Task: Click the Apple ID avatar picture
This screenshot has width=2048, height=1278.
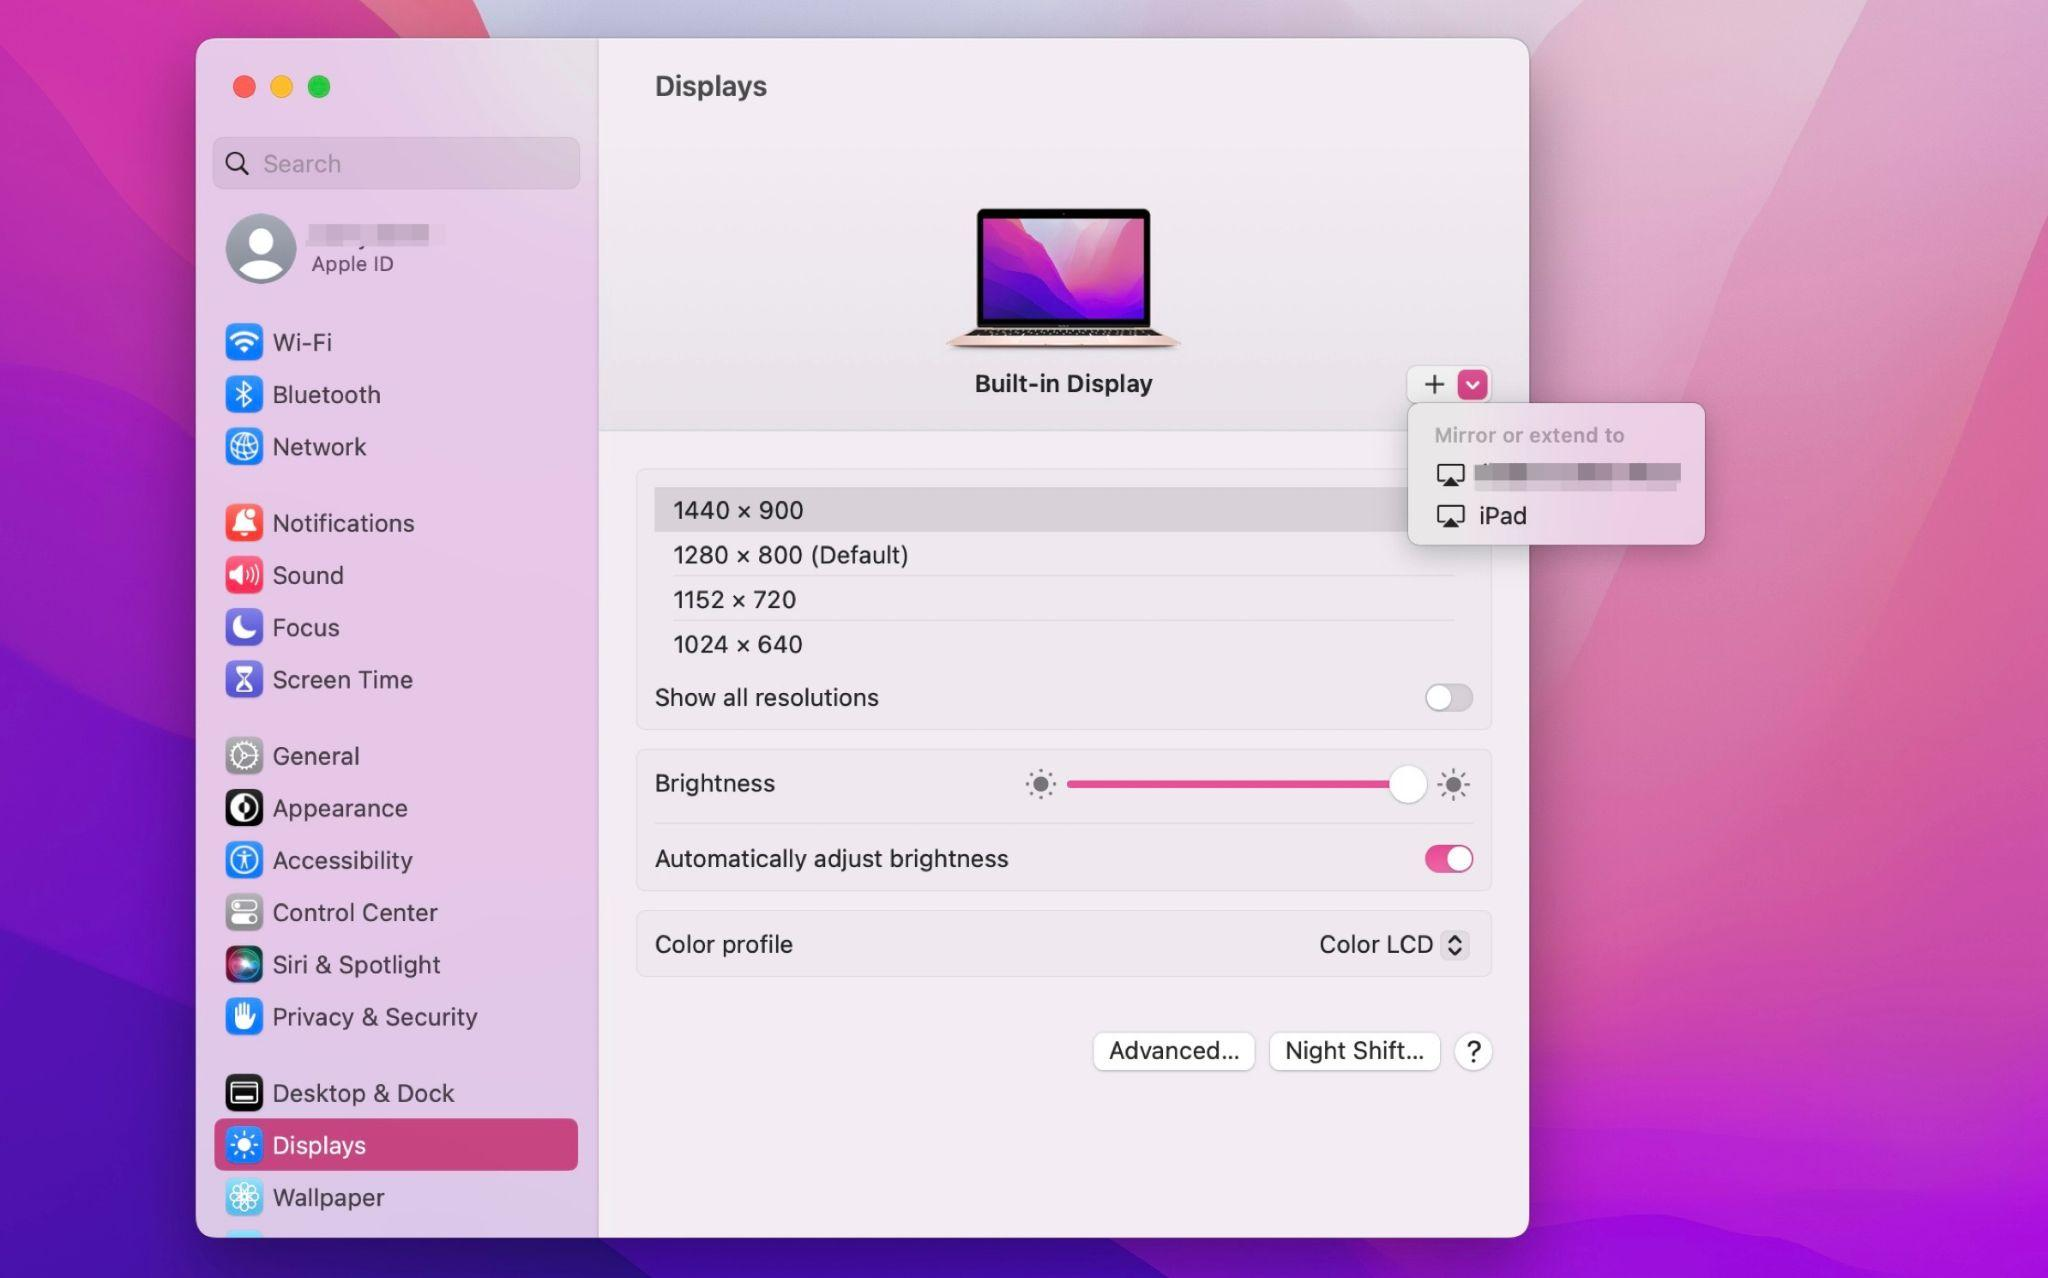Action: (261, 248)
